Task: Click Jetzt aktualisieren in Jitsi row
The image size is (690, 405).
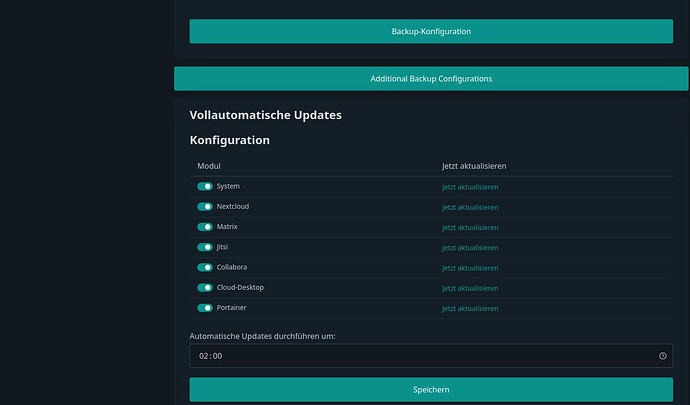Action: click(x=470, y=248)
